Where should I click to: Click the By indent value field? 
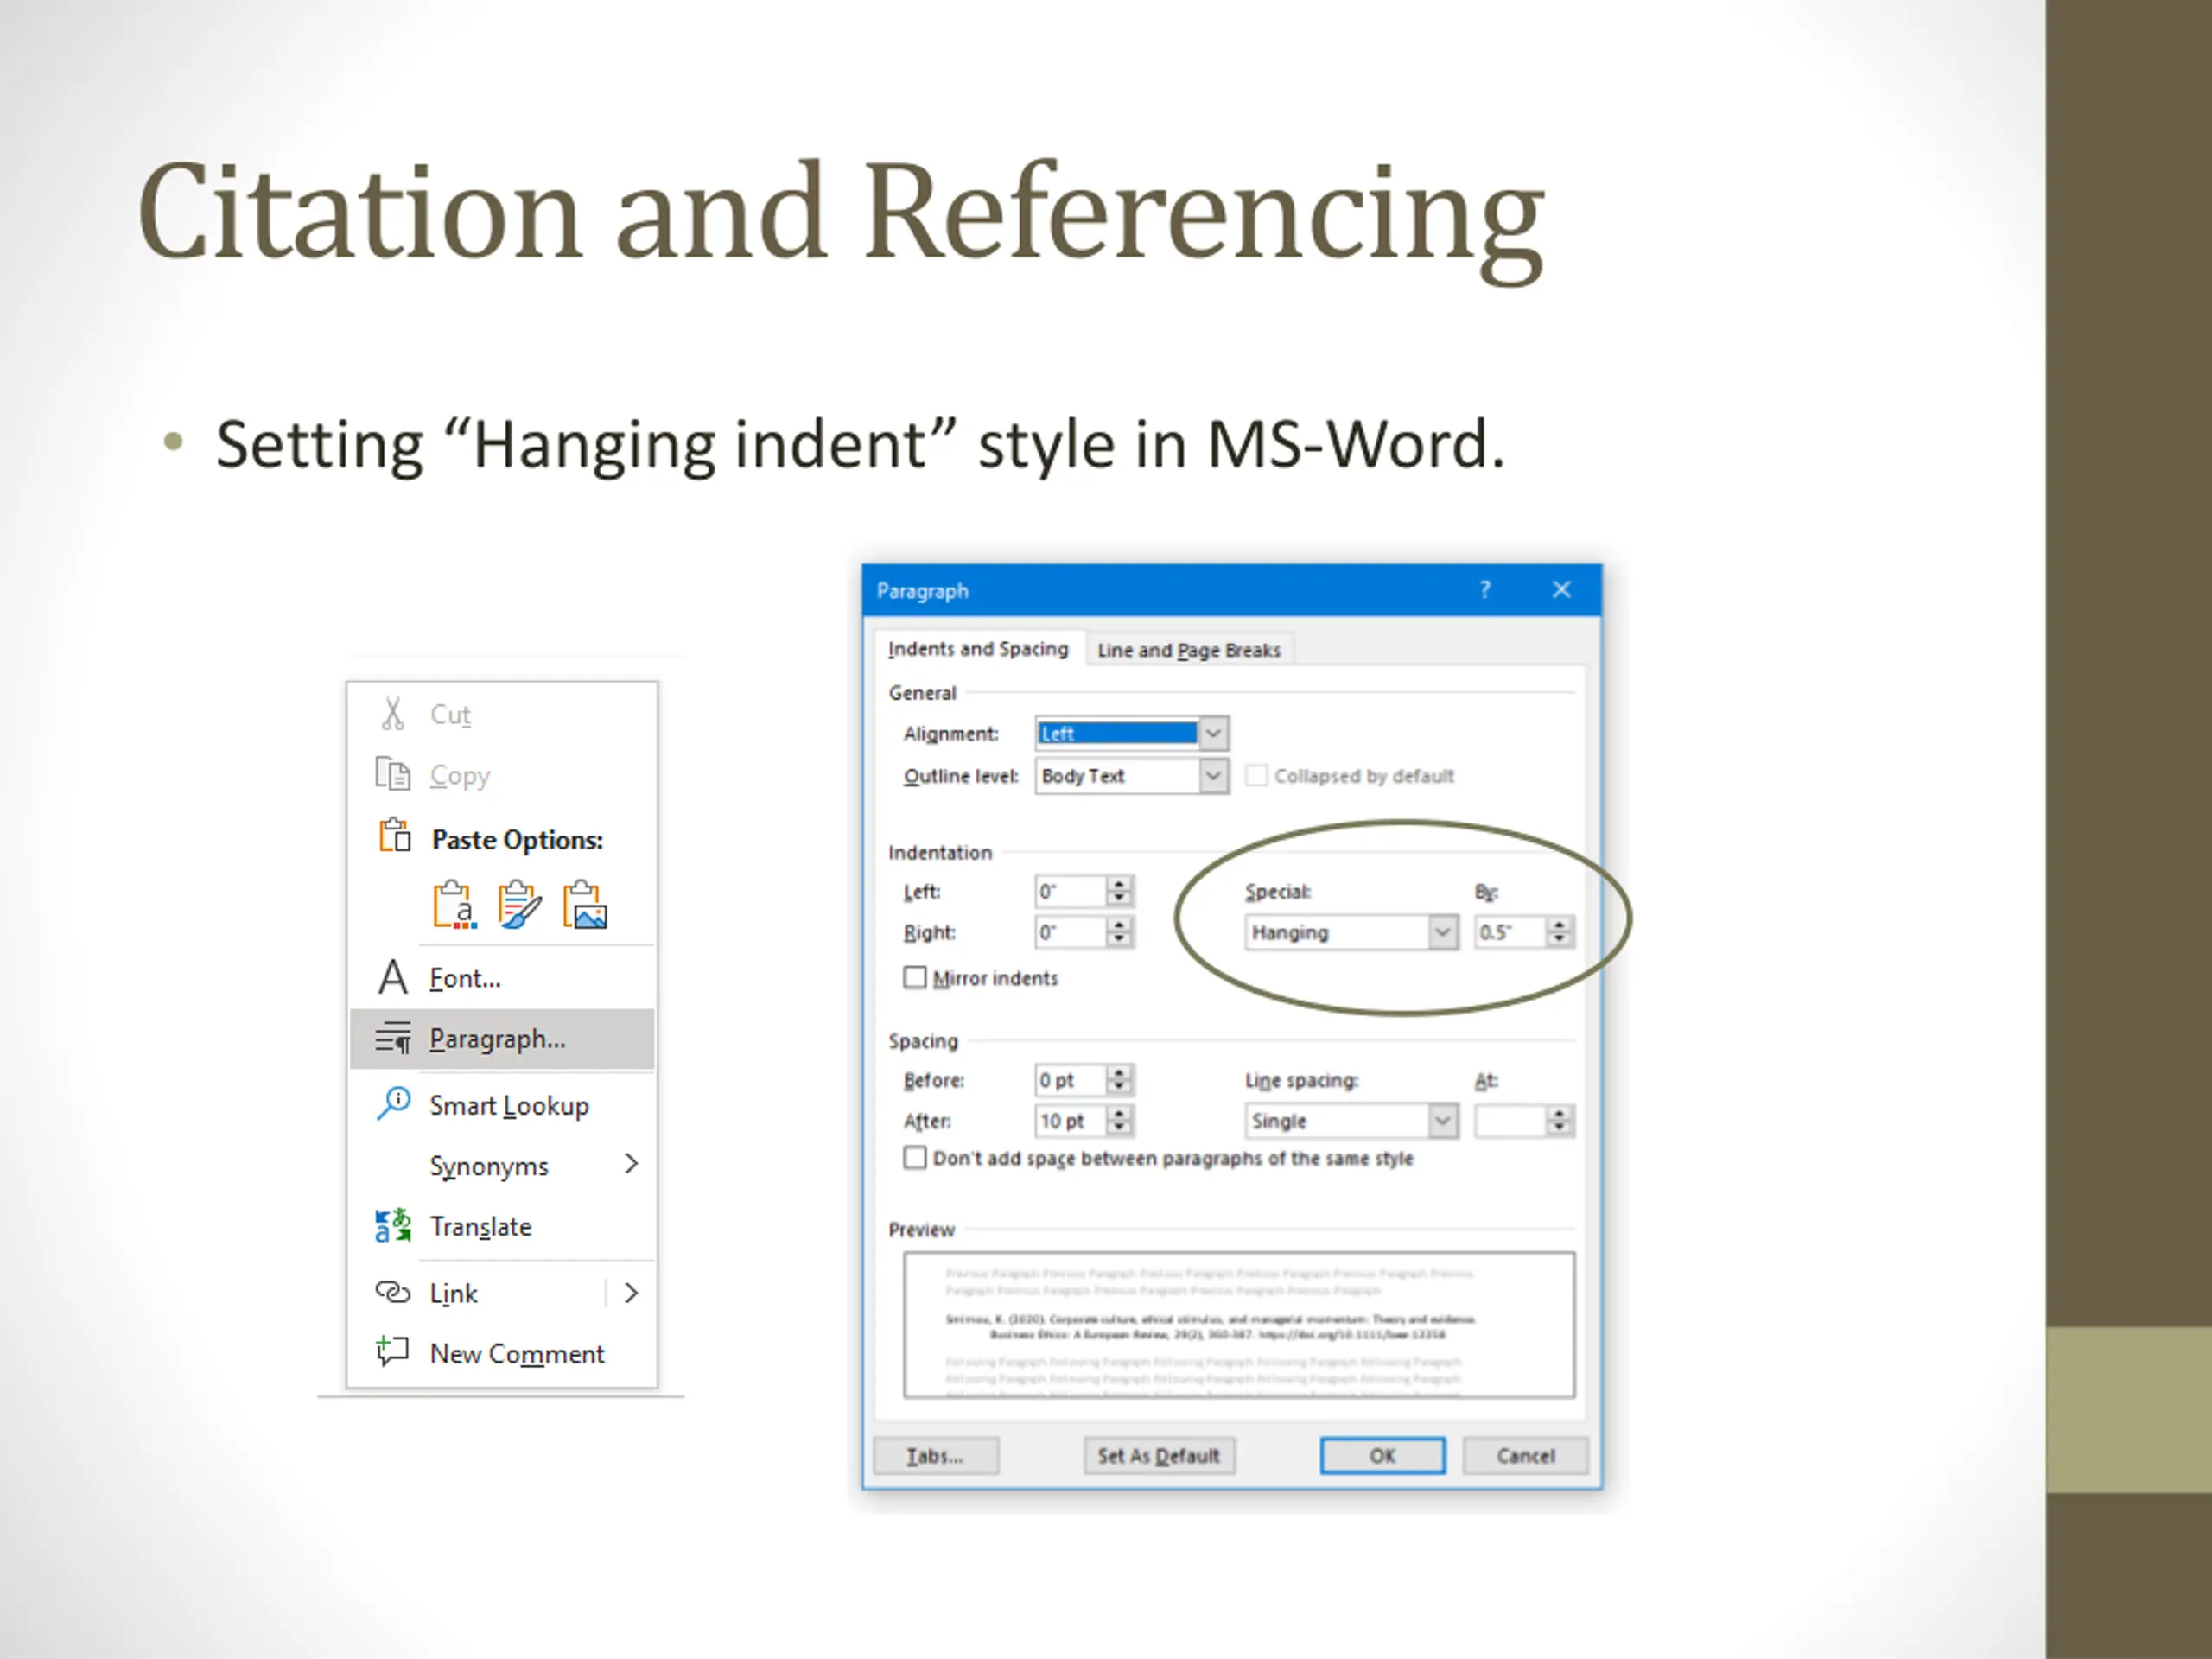tap(1510, 932)
